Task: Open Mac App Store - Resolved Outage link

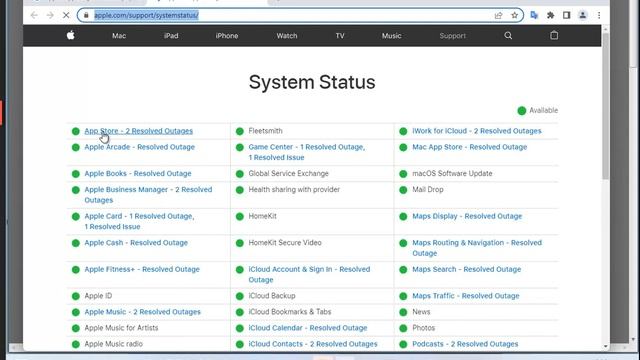Action: (469, 147)
